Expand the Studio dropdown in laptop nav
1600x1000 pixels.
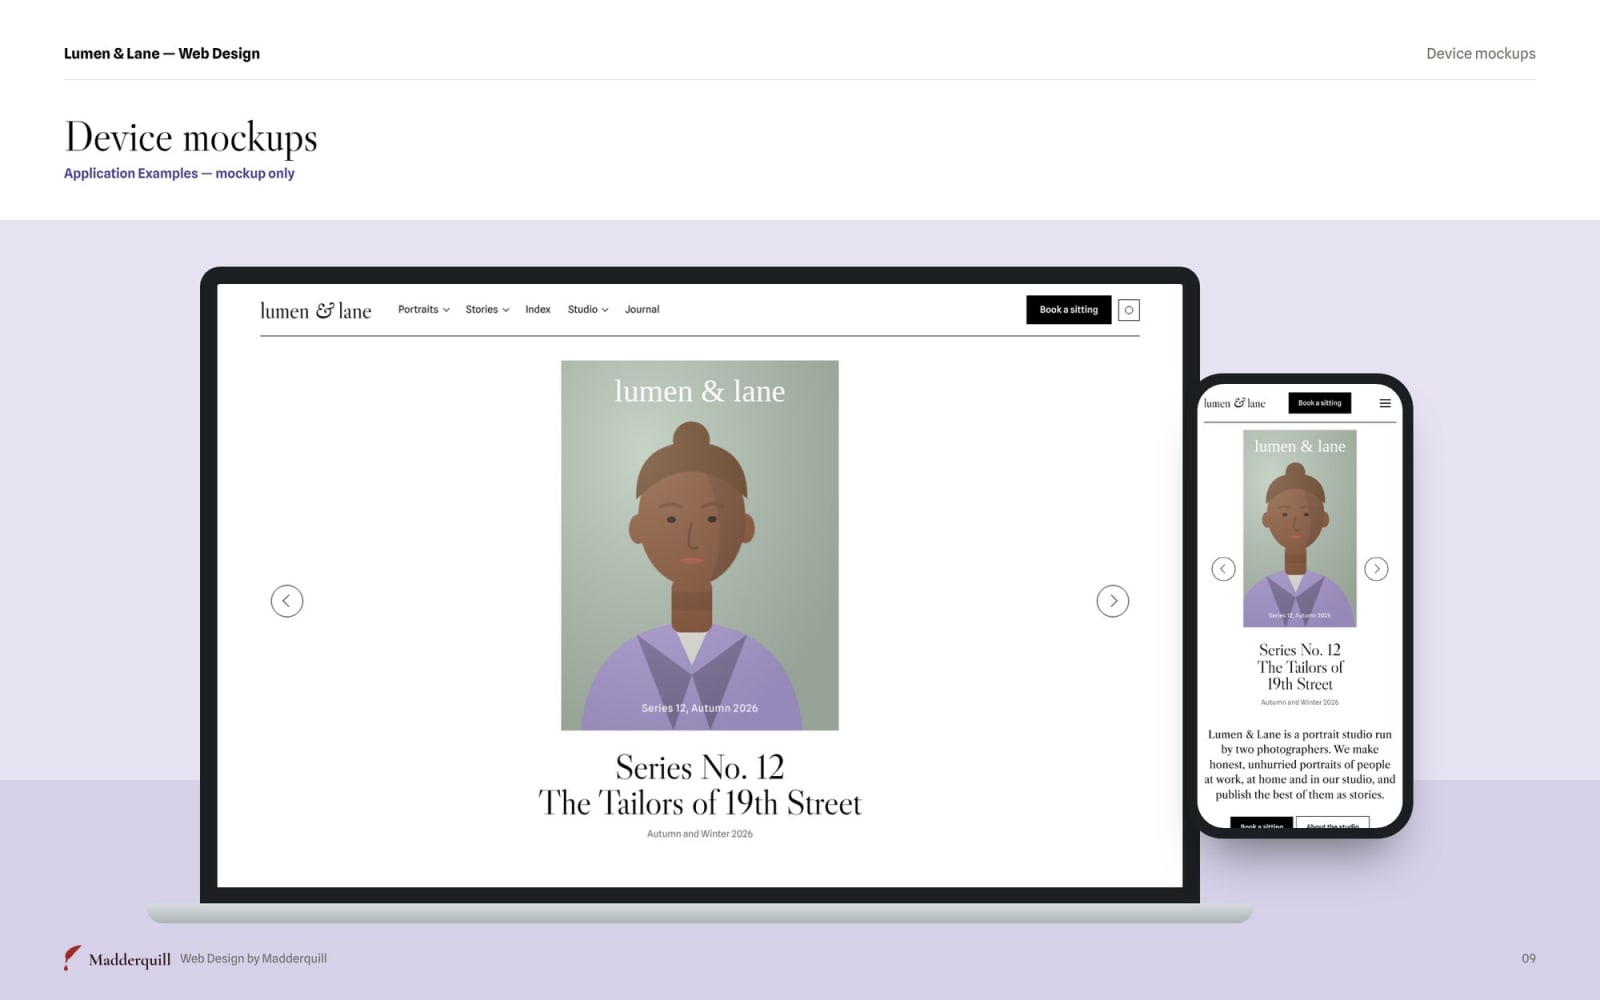pyautogui.click(x=588, y=310)
